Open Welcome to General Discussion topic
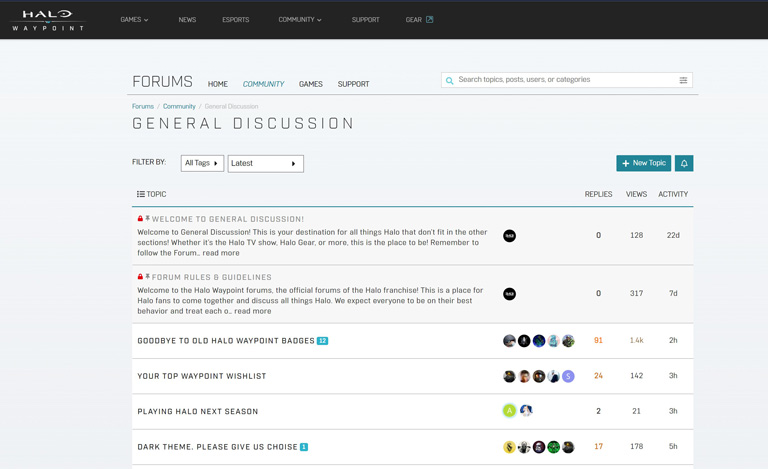 [x=228, y=219]
